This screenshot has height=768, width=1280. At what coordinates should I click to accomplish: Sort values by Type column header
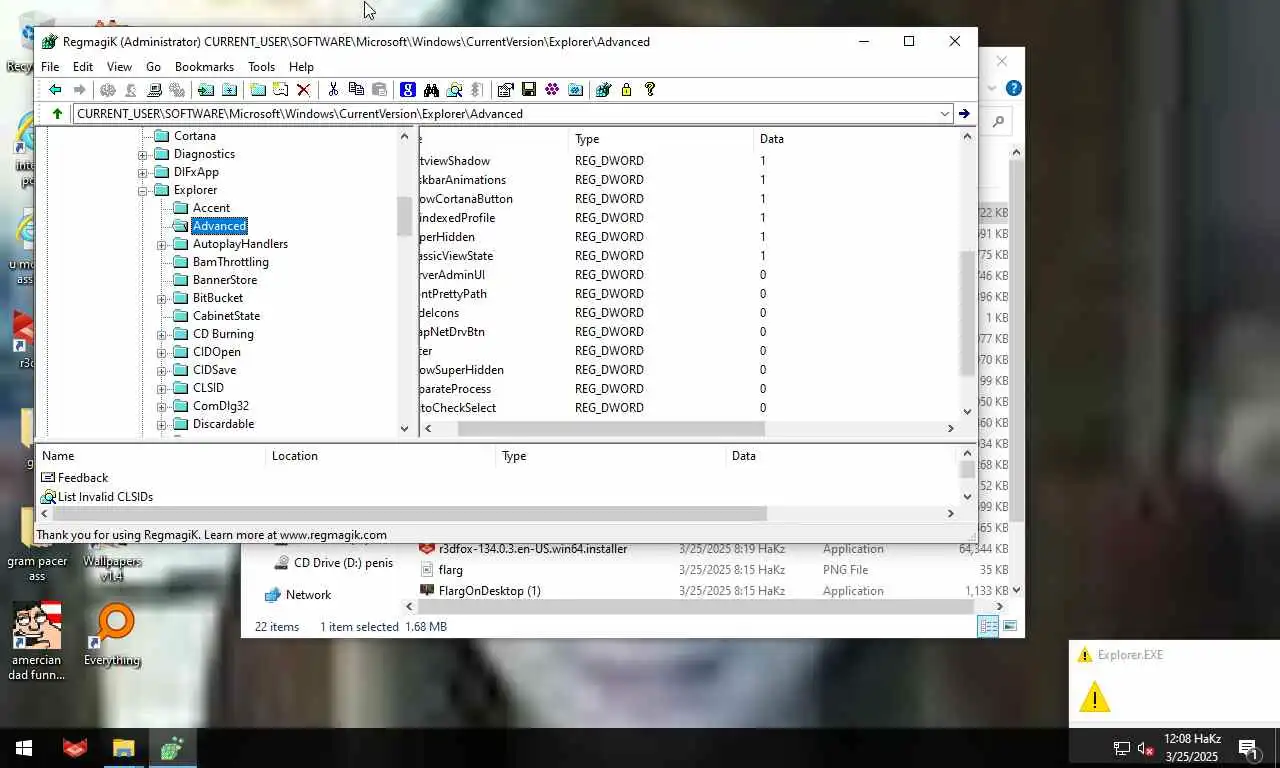pyautogui.click(x=661, y=139)
